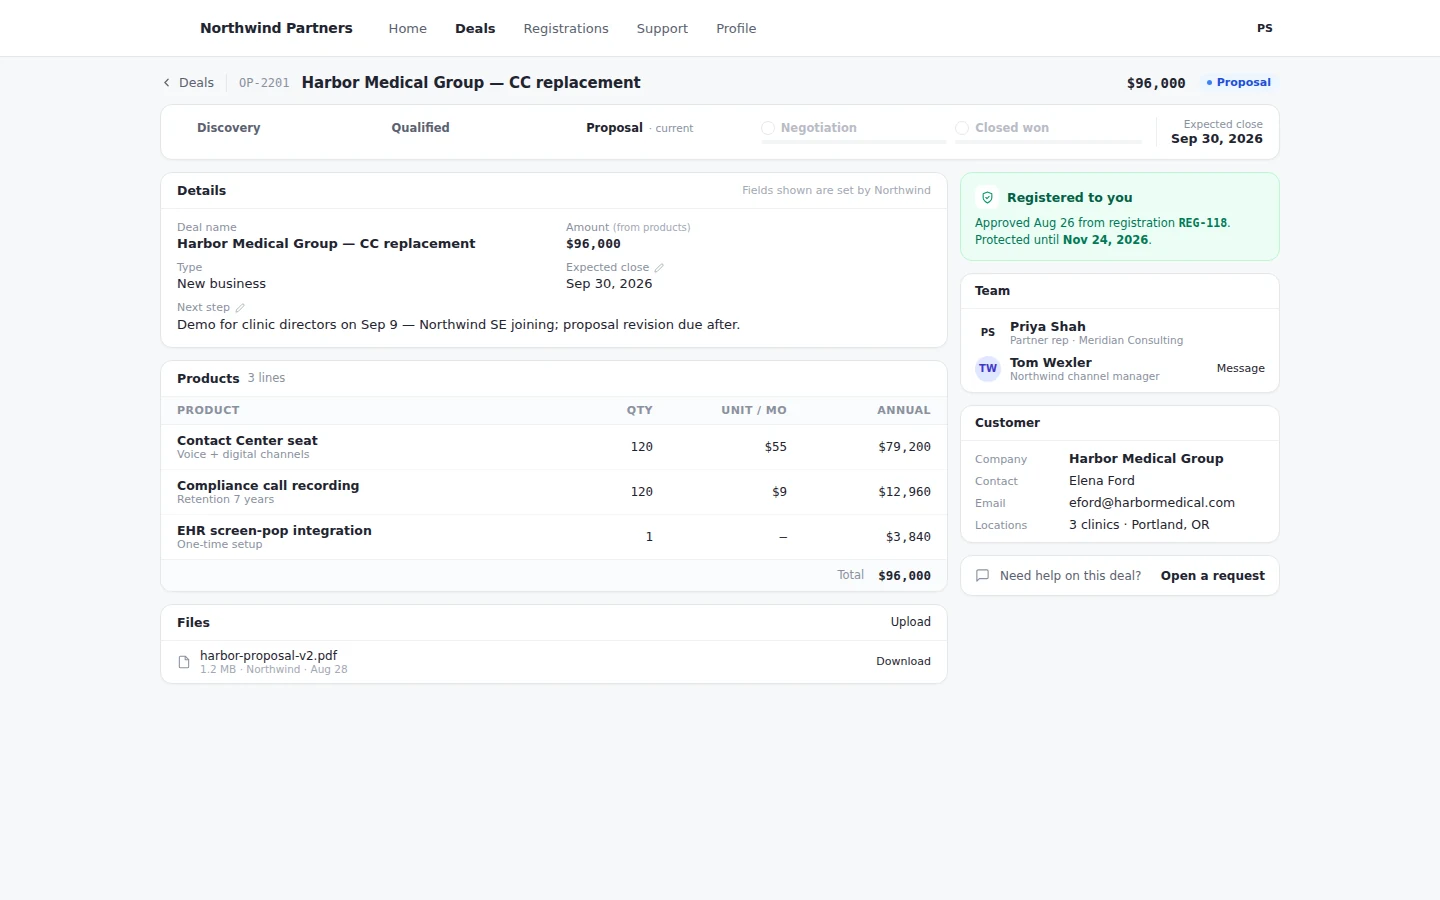Click Open a request link
Viewport: 1440px width, 900px height.
1212,576
